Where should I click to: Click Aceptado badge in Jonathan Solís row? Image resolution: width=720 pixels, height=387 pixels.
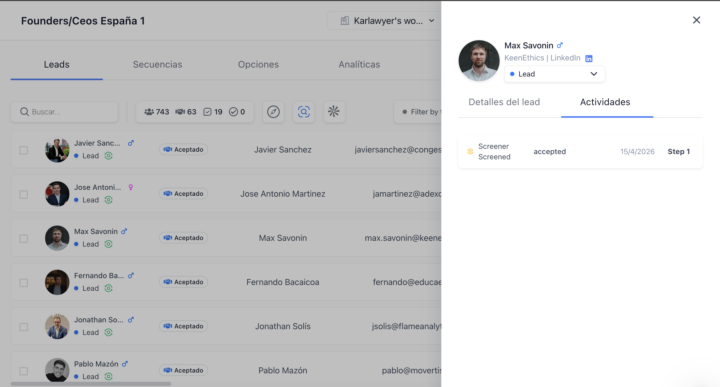183,326
